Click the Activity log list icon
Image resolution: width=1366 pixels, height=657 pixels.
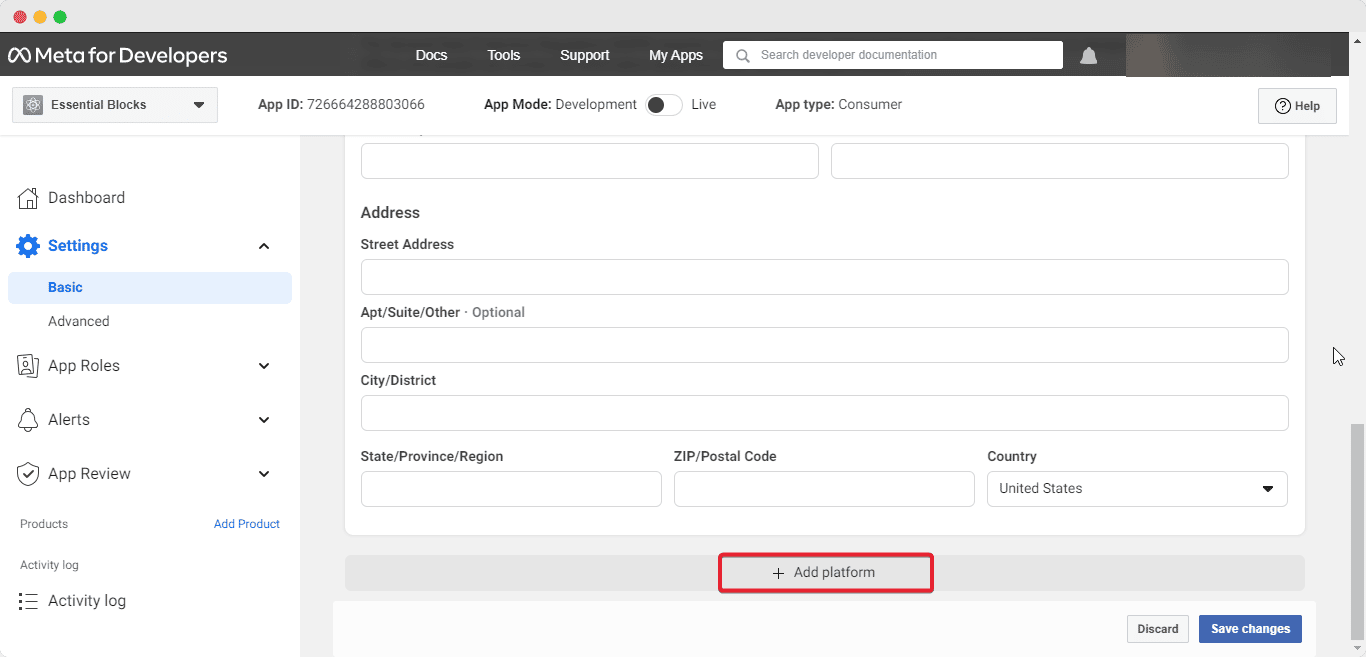[28, 601]
